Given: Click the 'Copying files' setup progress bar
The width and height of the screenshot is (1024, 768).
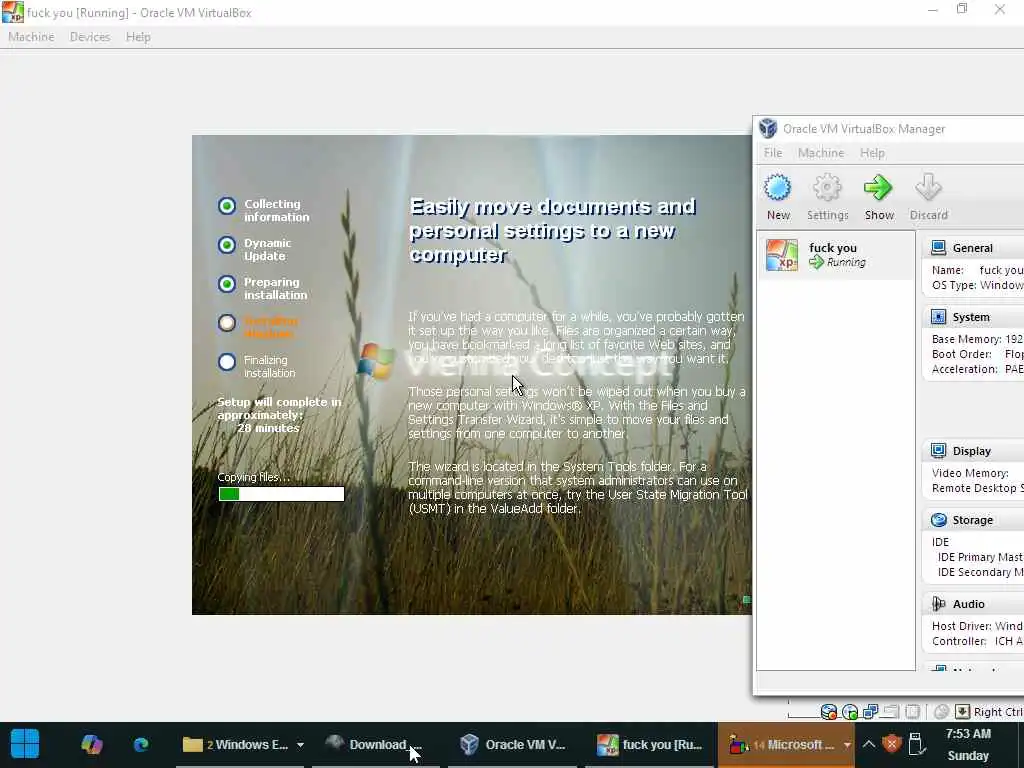Looking at the screenshot, I should [281, 494].
